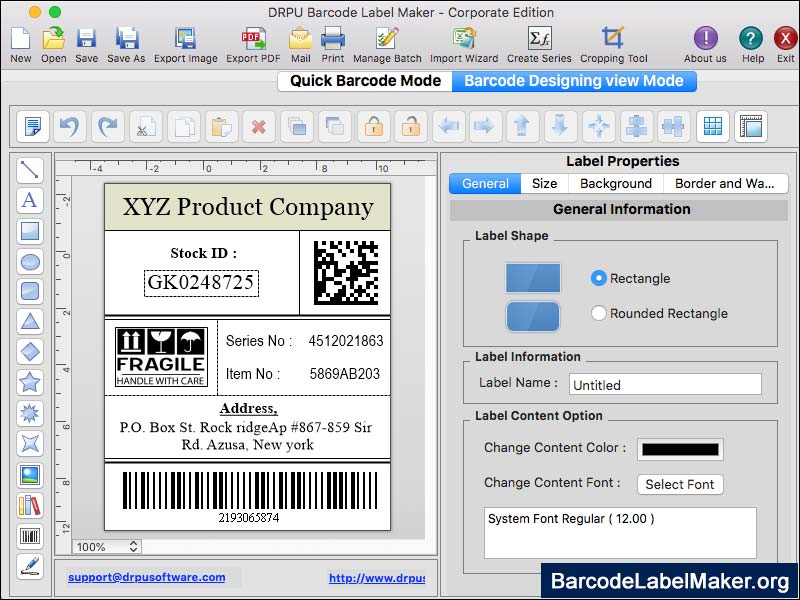800x600 pixels.
Task: Switch to Quick Barcode Mode
Action: [365, 81]
